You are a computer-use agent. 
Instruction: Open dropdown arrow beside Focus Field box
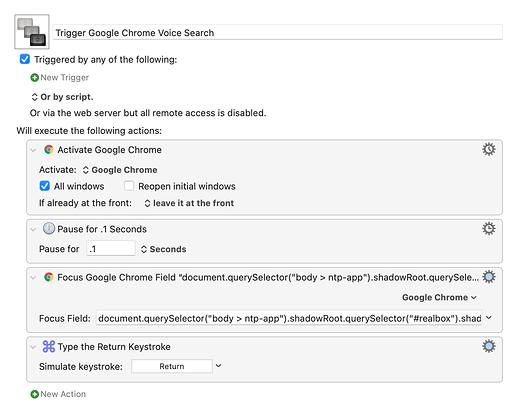coord(489,318)
